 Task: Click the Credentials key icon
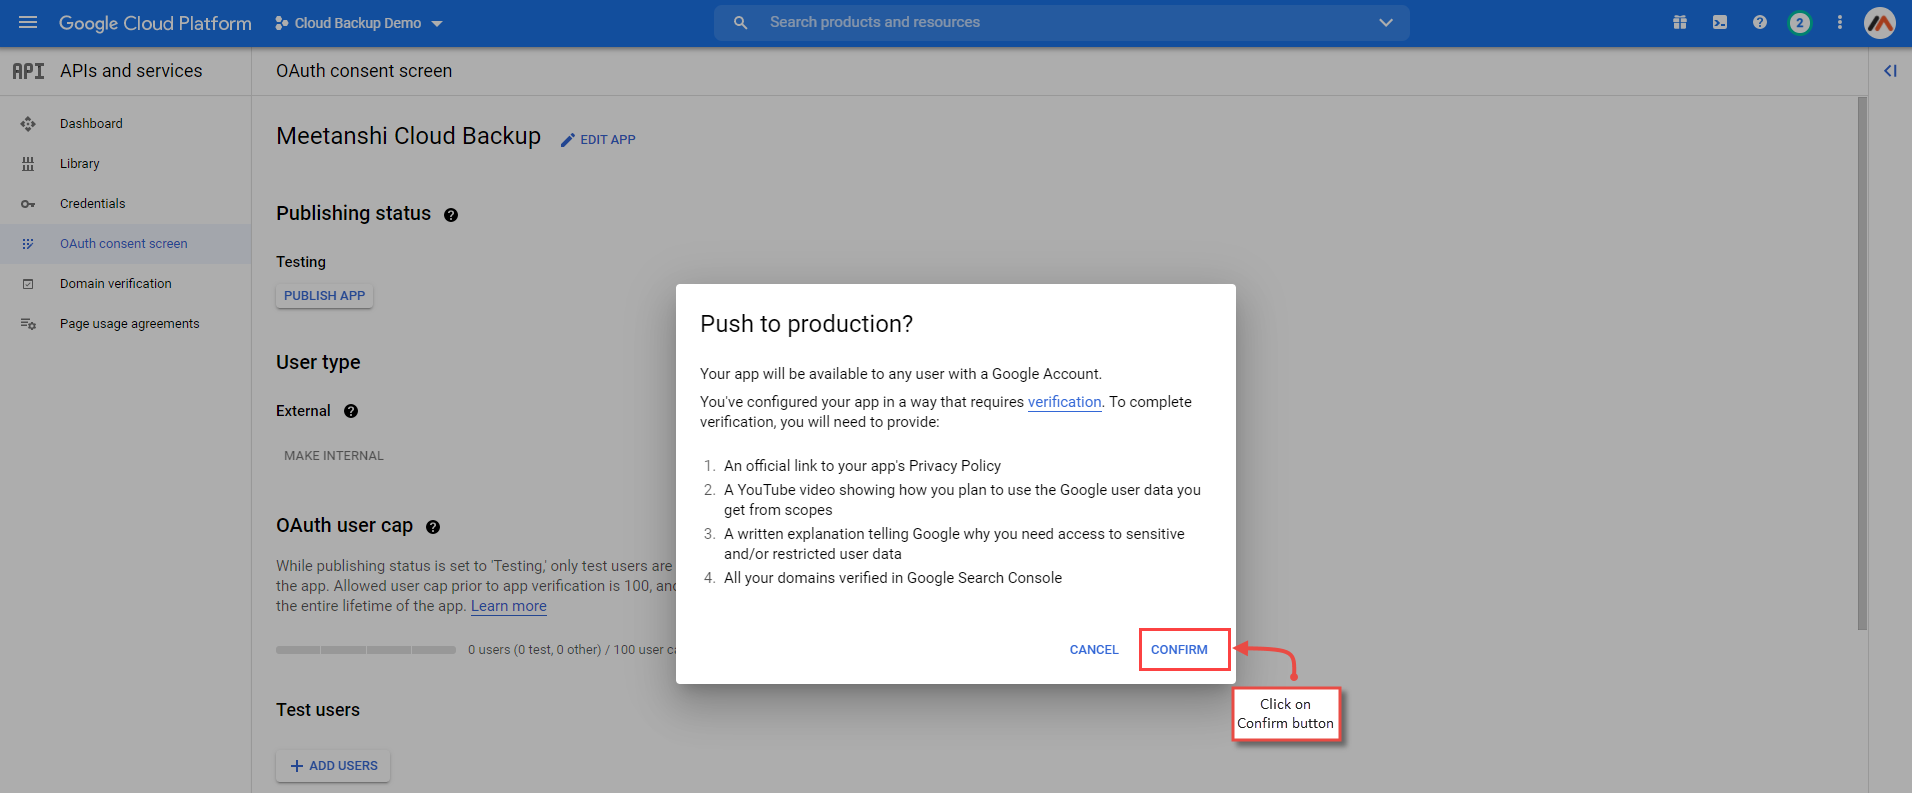point(28,204)
